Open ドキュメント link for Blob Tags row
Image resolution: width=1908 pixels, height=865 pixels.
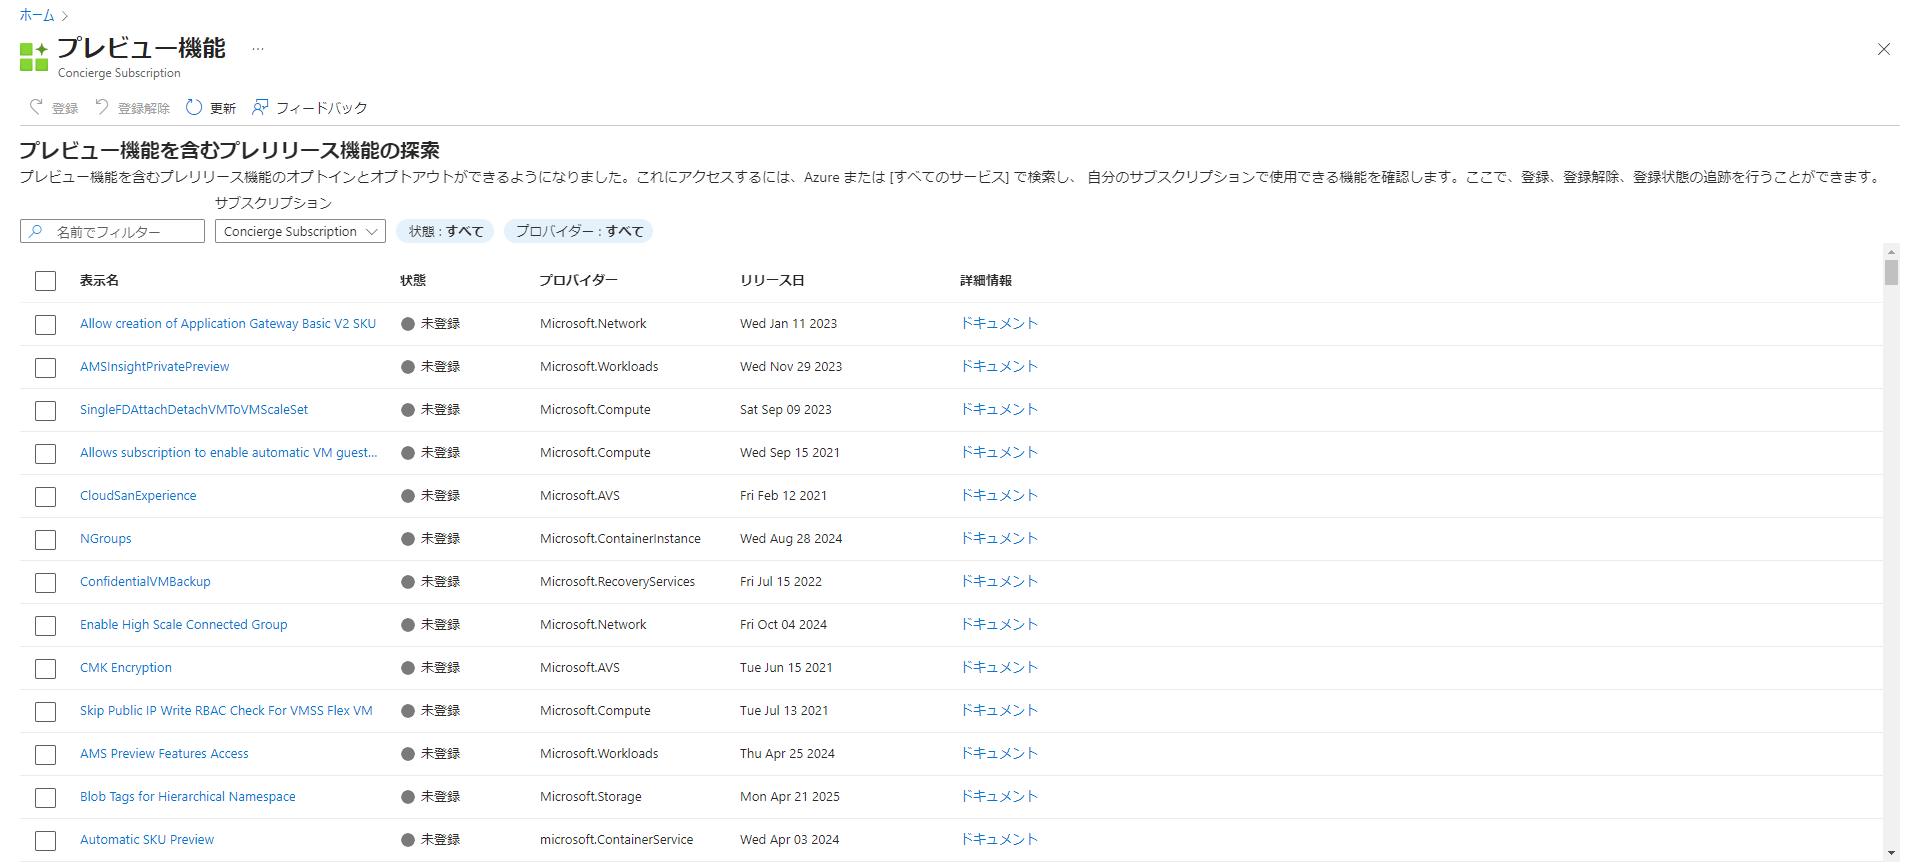999,796
